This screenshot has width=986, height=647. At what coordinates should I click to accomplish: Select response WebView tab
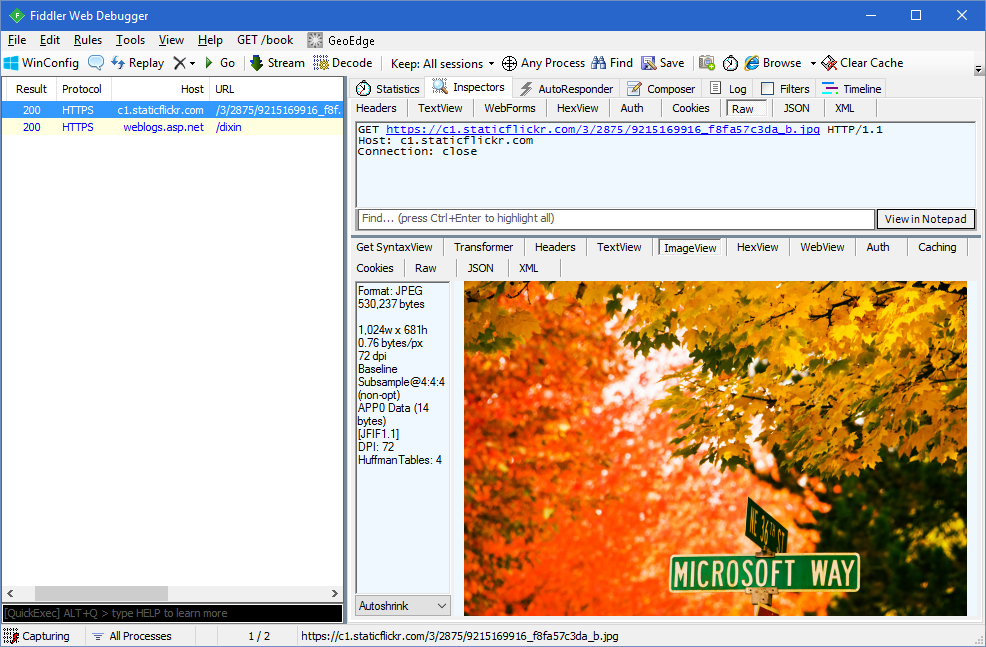(822, 247)
